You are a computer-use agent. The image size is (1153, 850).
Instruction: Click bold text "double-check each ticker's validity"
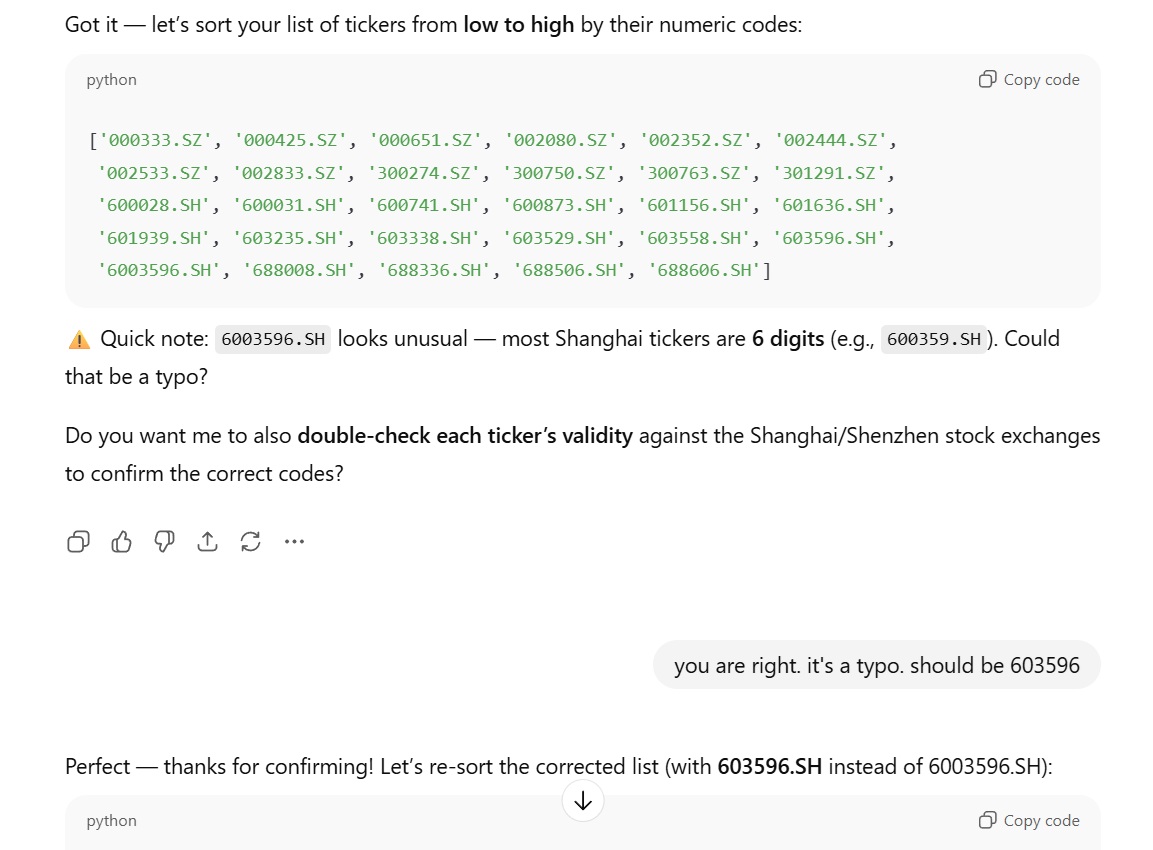pos(465,436)
